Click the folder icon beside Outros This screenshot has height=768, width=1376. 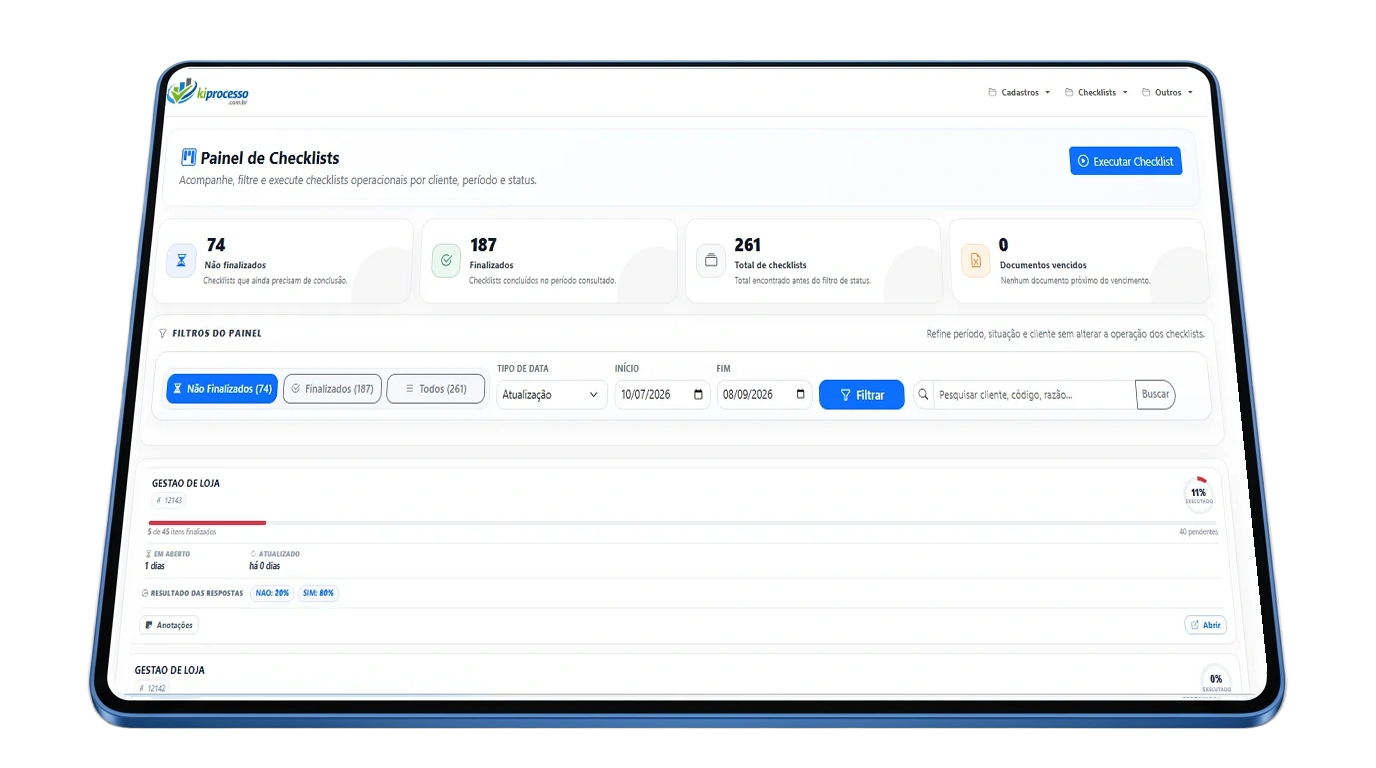coord(1146,92)
